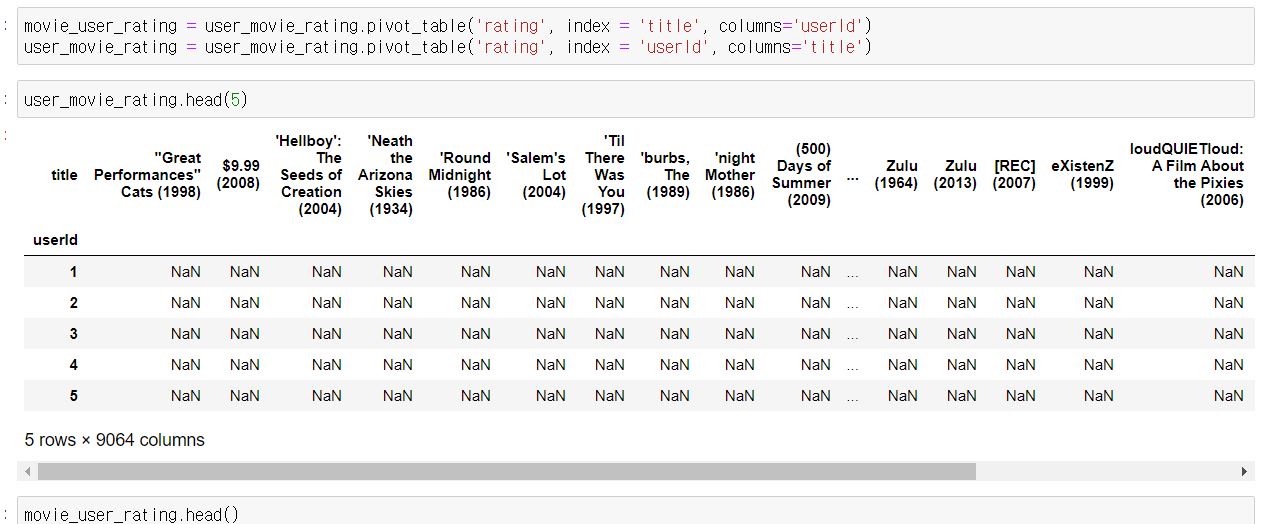Select the Zulu (1964) column header
This screenshot has height=524, width=1268.
coord(896,175)
